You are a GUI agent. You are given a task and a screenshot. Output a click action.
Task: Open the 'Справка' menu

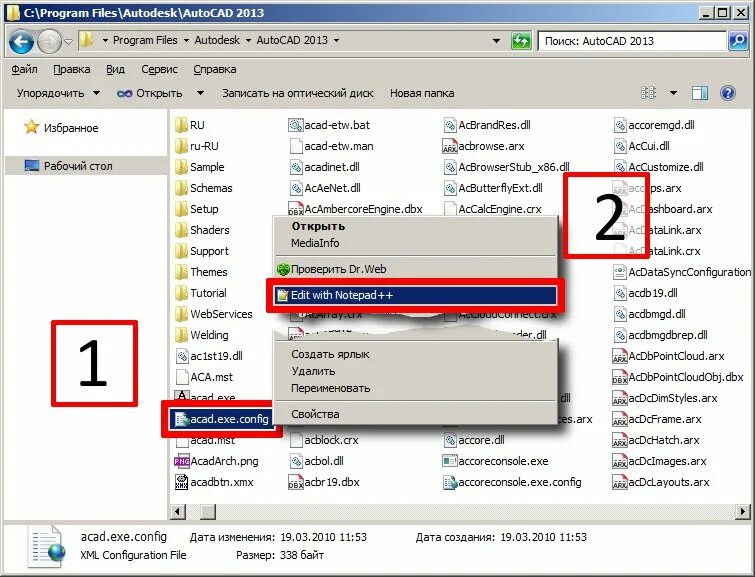coord(215,69)
